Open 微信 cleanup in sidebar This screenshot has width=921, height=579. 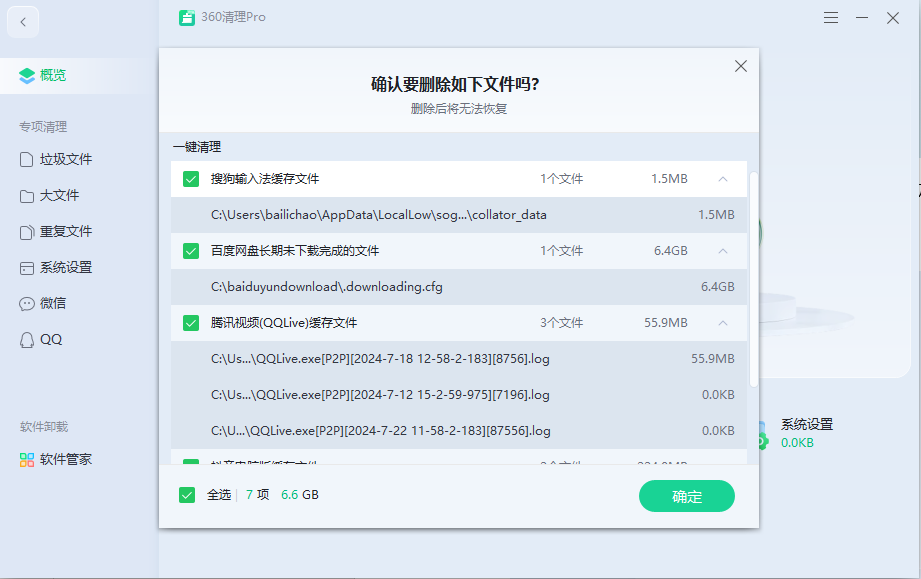[x=42, y=304]
